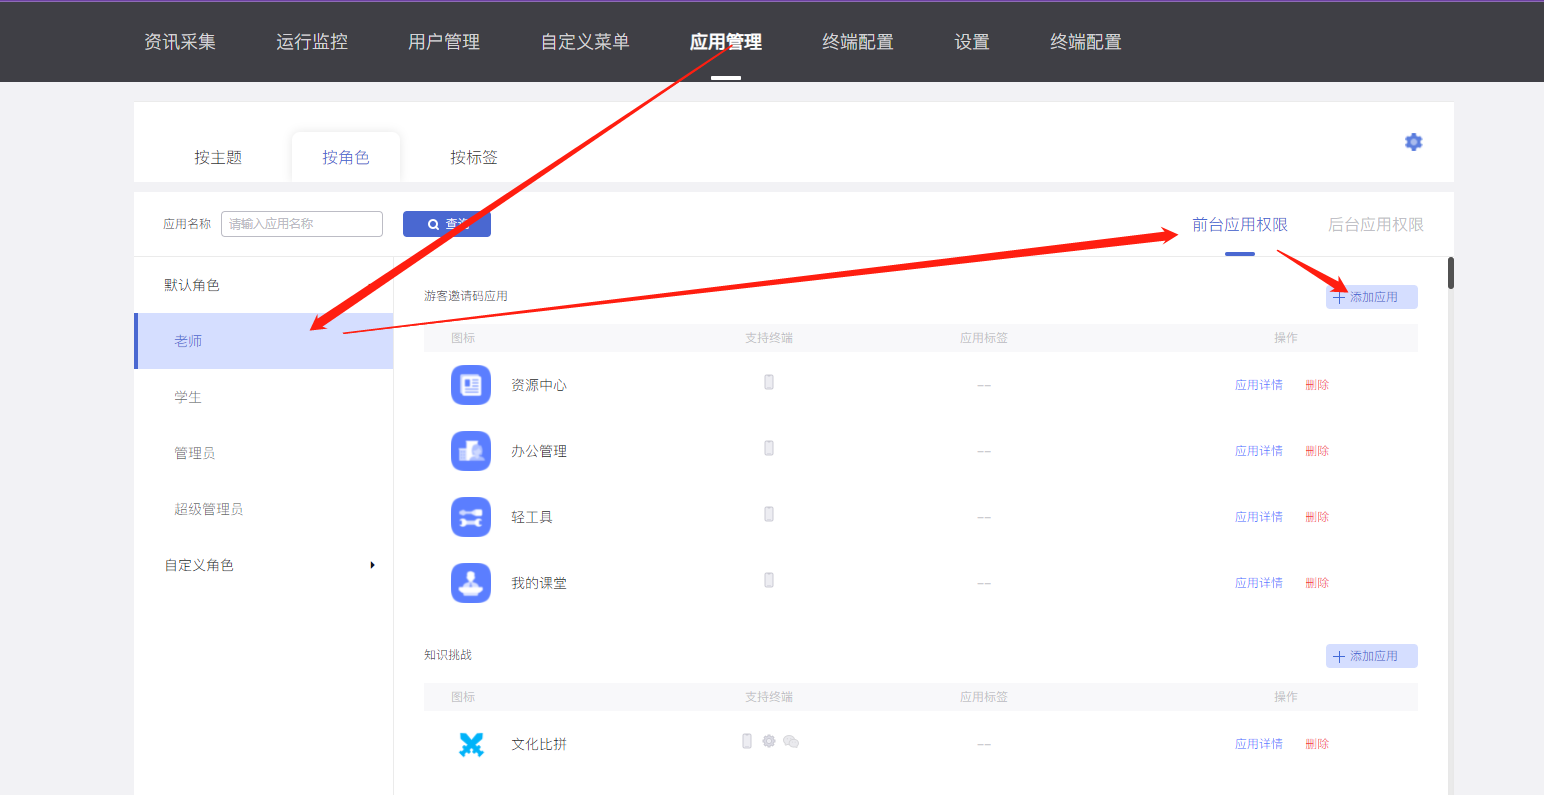Click the chat bubble terminal icon for 文化比拼
Image resolution: width=1544 pixels, height=795 pixels.
click(791, 741)
